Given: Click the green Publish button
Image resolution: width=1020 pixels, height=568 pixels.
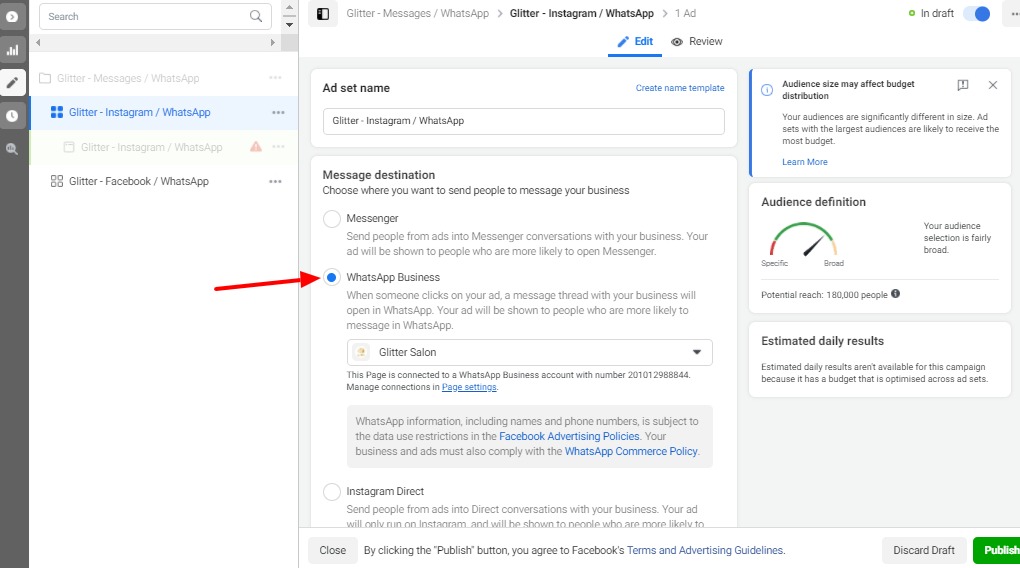Looking at the screenshot, I should click(997, 550).
